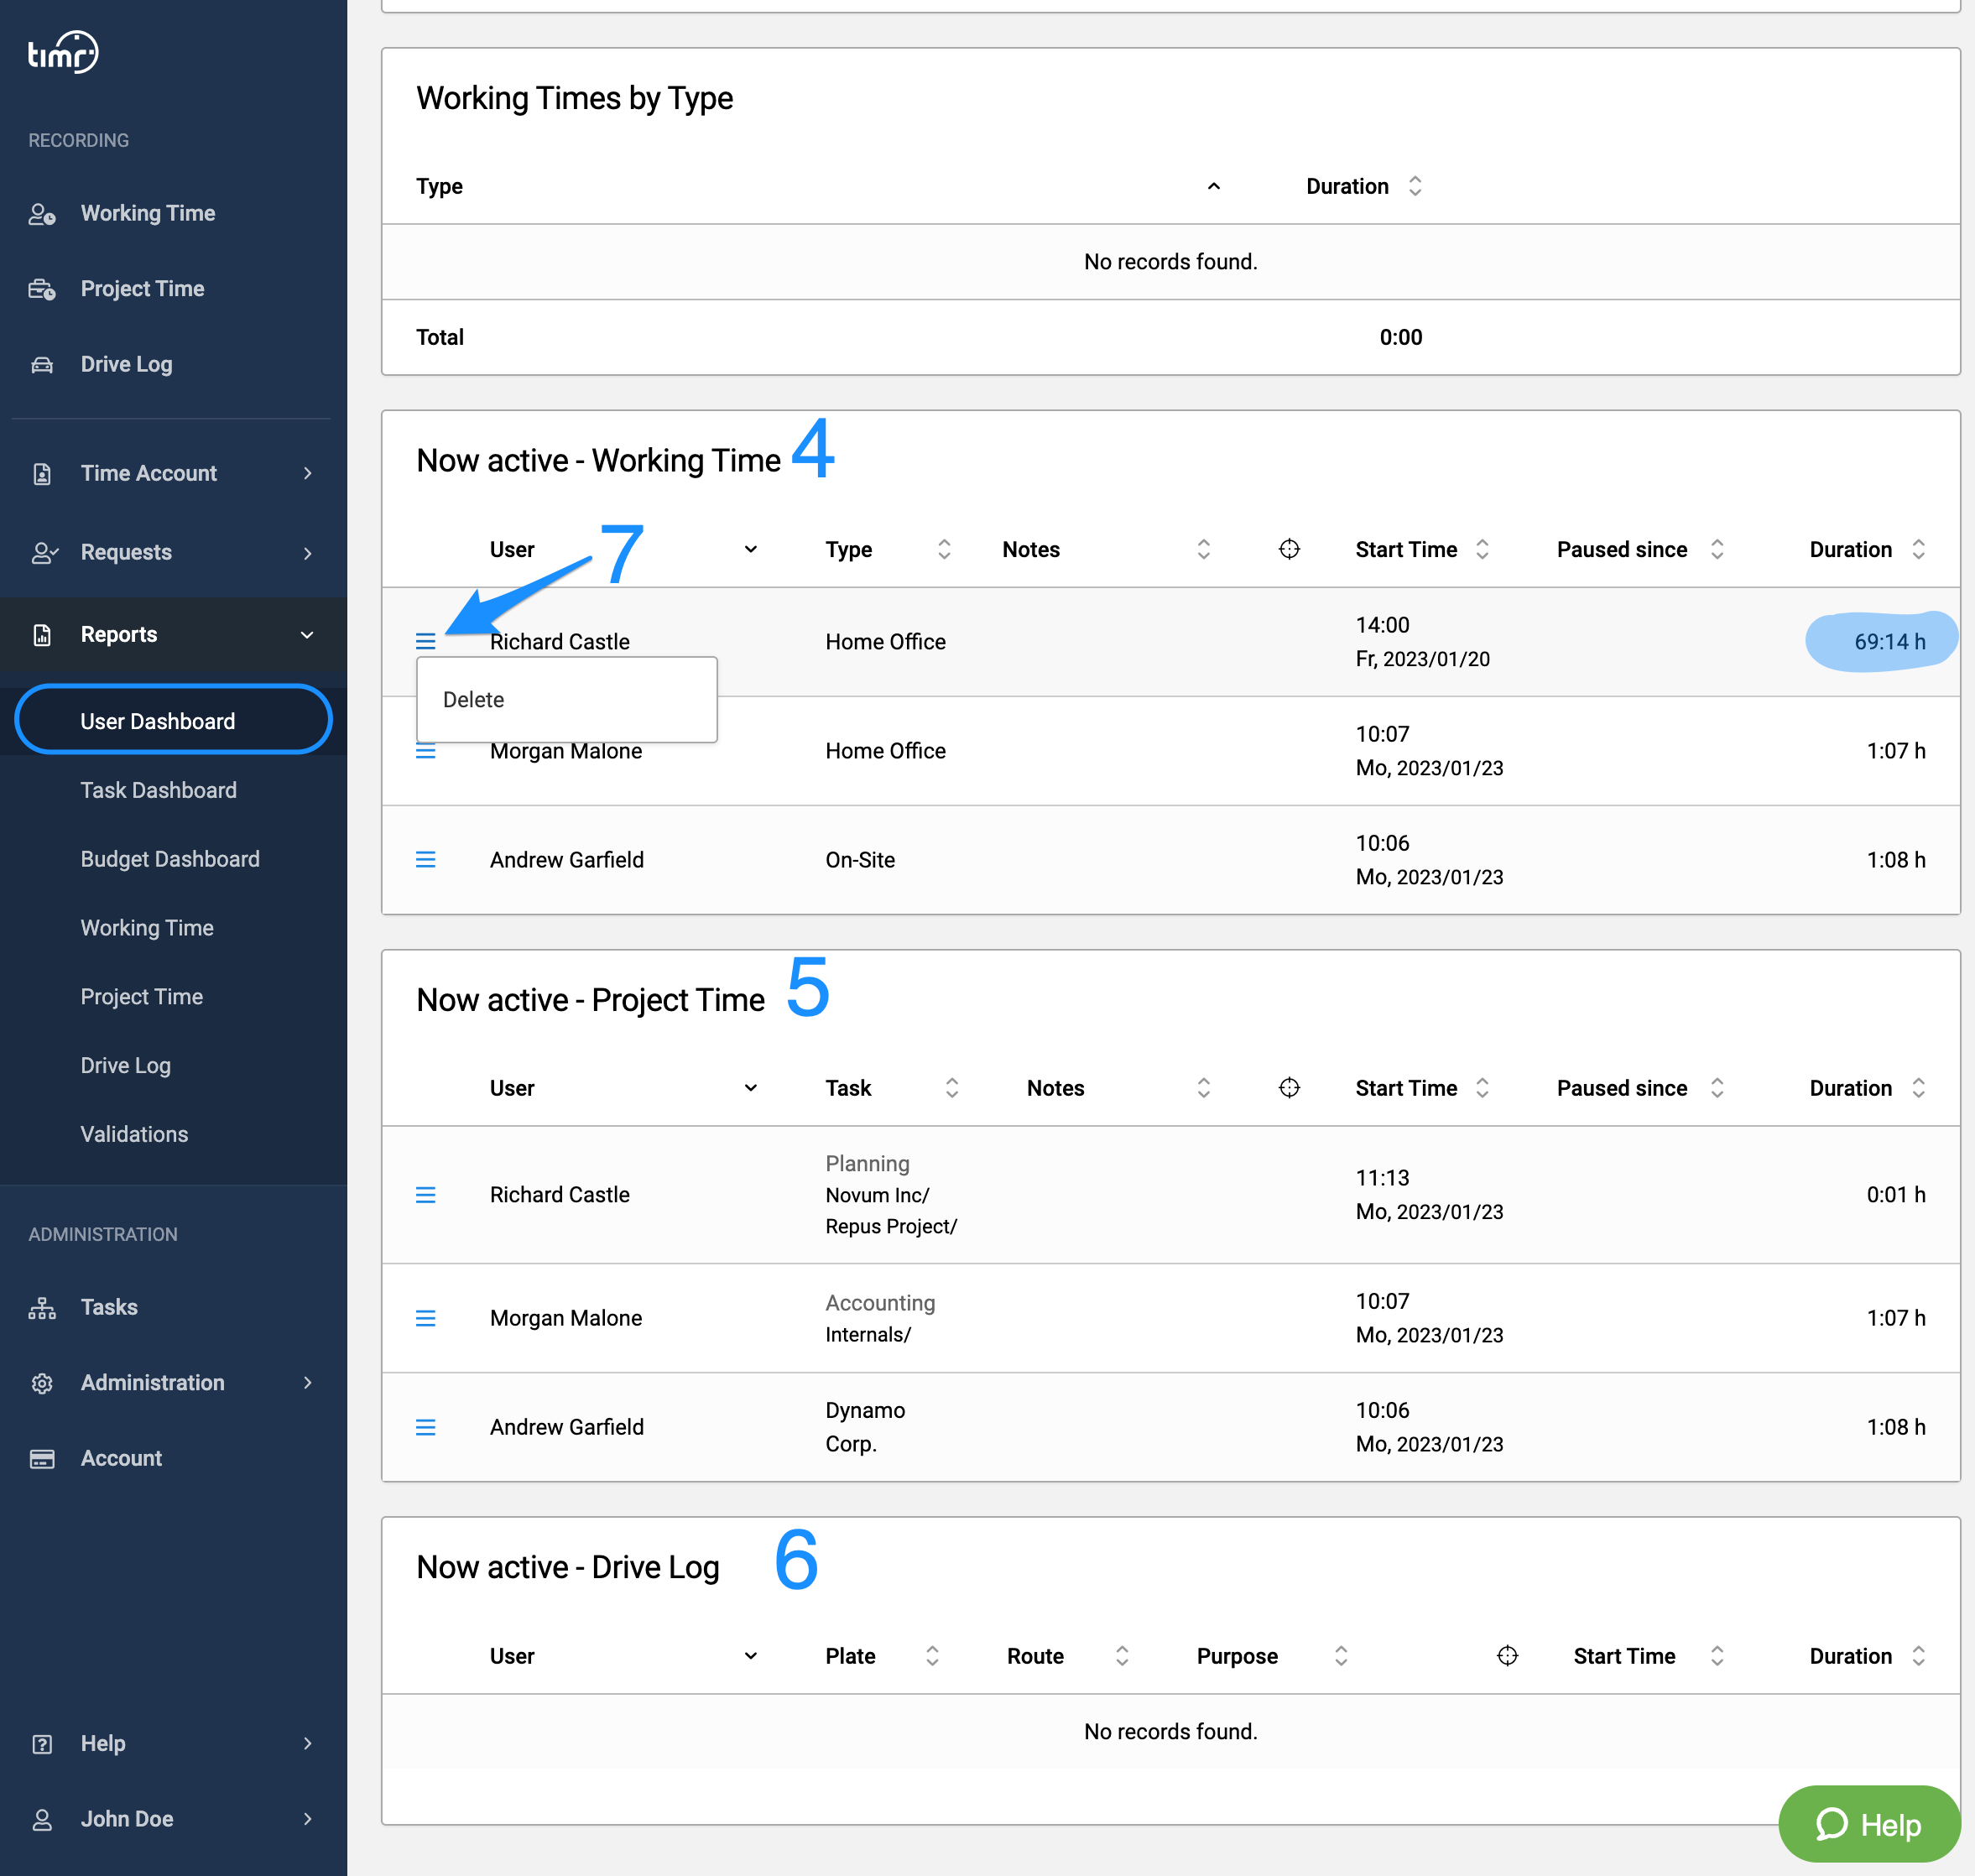Click the Novum Inc/ task entry
The width and height of the screenshot is (1975, 1876).
pos(877,1196)
